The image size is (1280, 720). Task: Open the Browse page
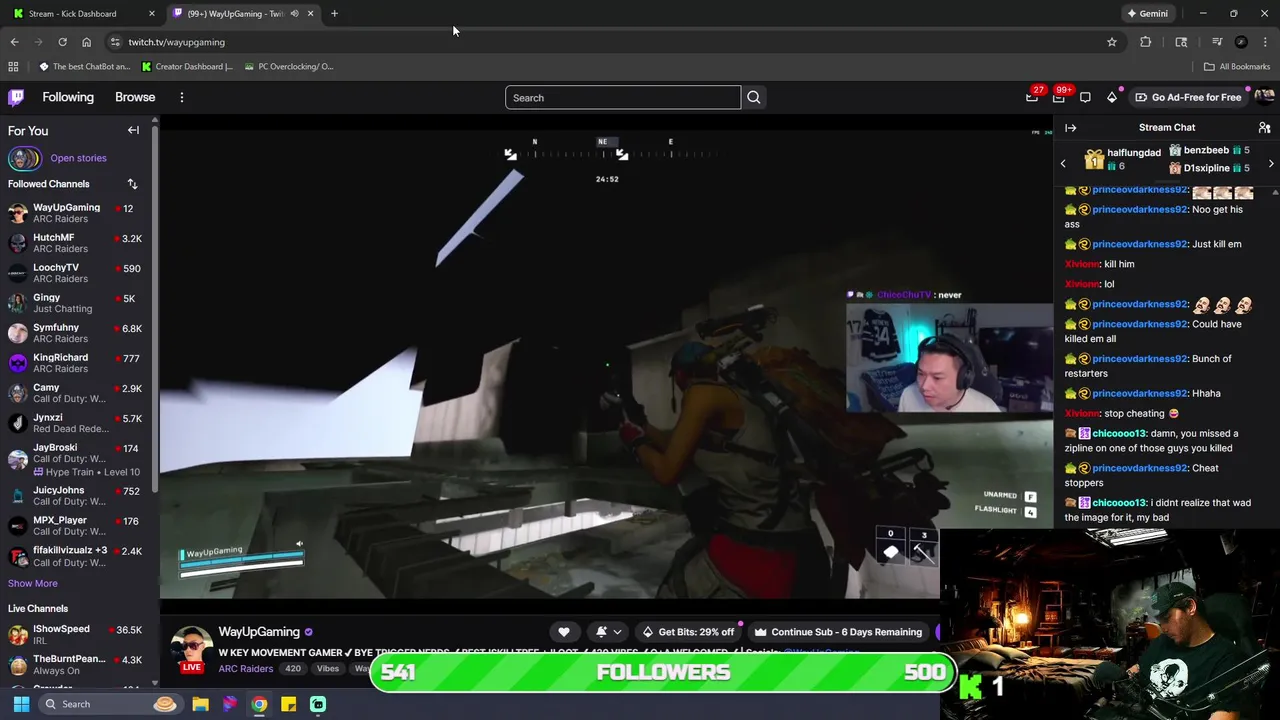coord(135,97)
